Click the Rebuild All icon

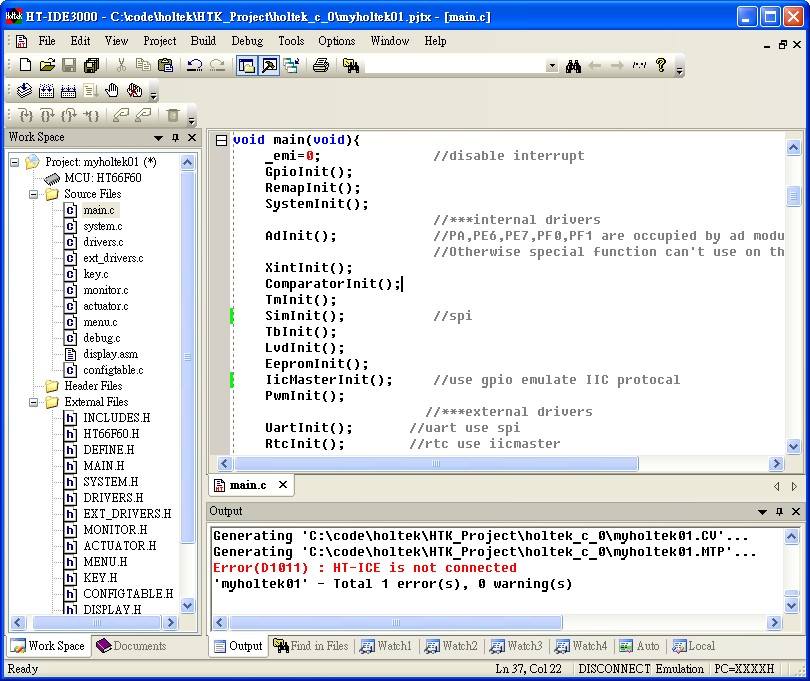coord(68,91)
